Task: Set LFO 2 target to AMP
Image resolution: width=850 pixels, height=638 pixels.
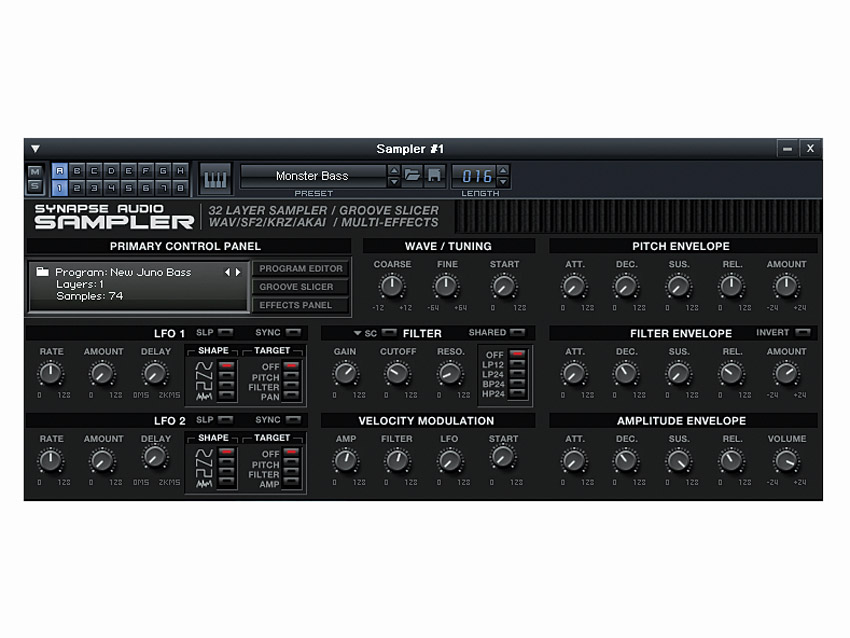Action: [292, 483]
